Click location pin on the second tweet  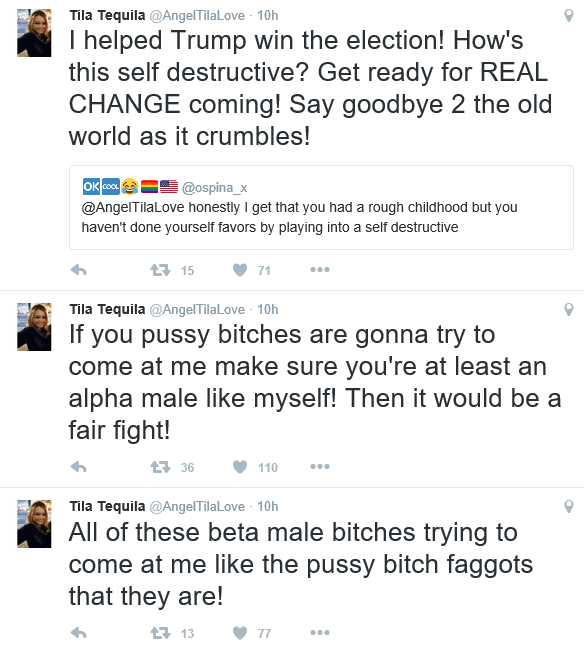569,310
